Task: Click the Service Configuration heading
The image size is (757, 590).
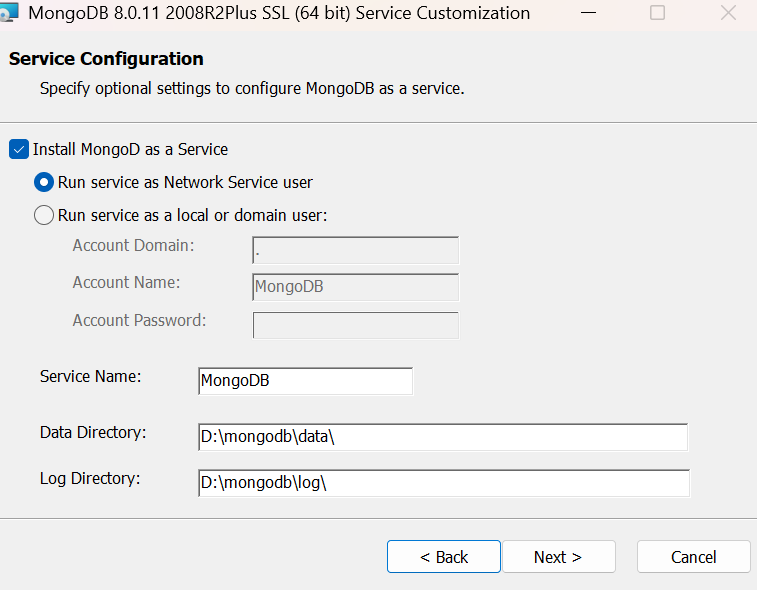Action: pyautogui.click(x=106, y=59)
